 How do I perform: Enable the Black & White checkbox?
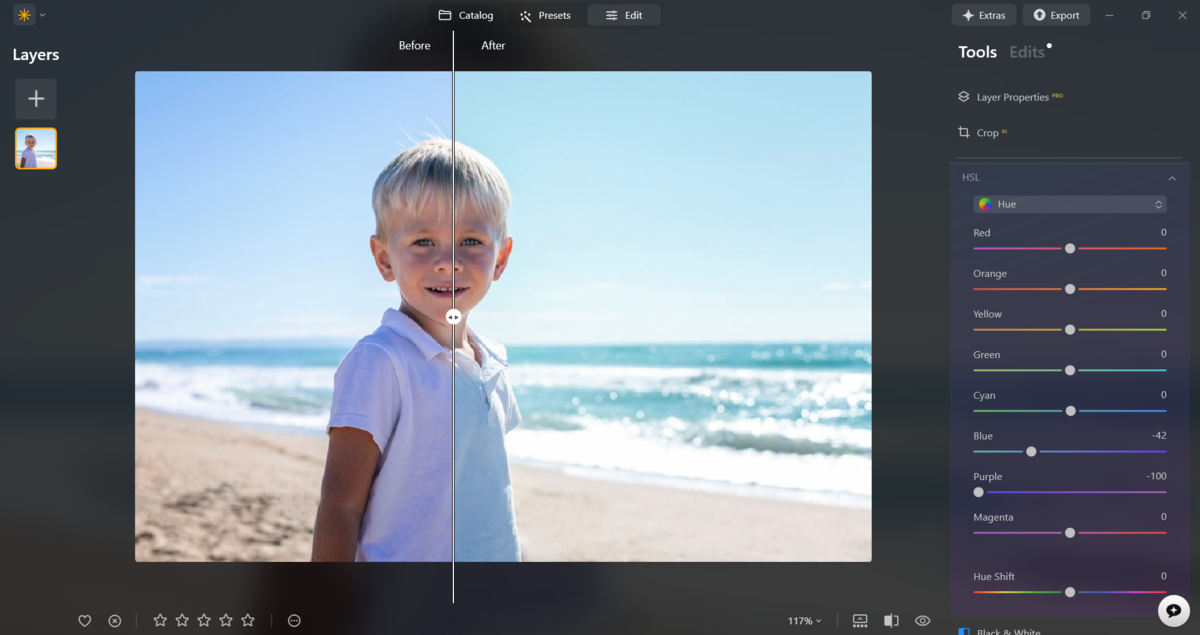pos(963,631)
